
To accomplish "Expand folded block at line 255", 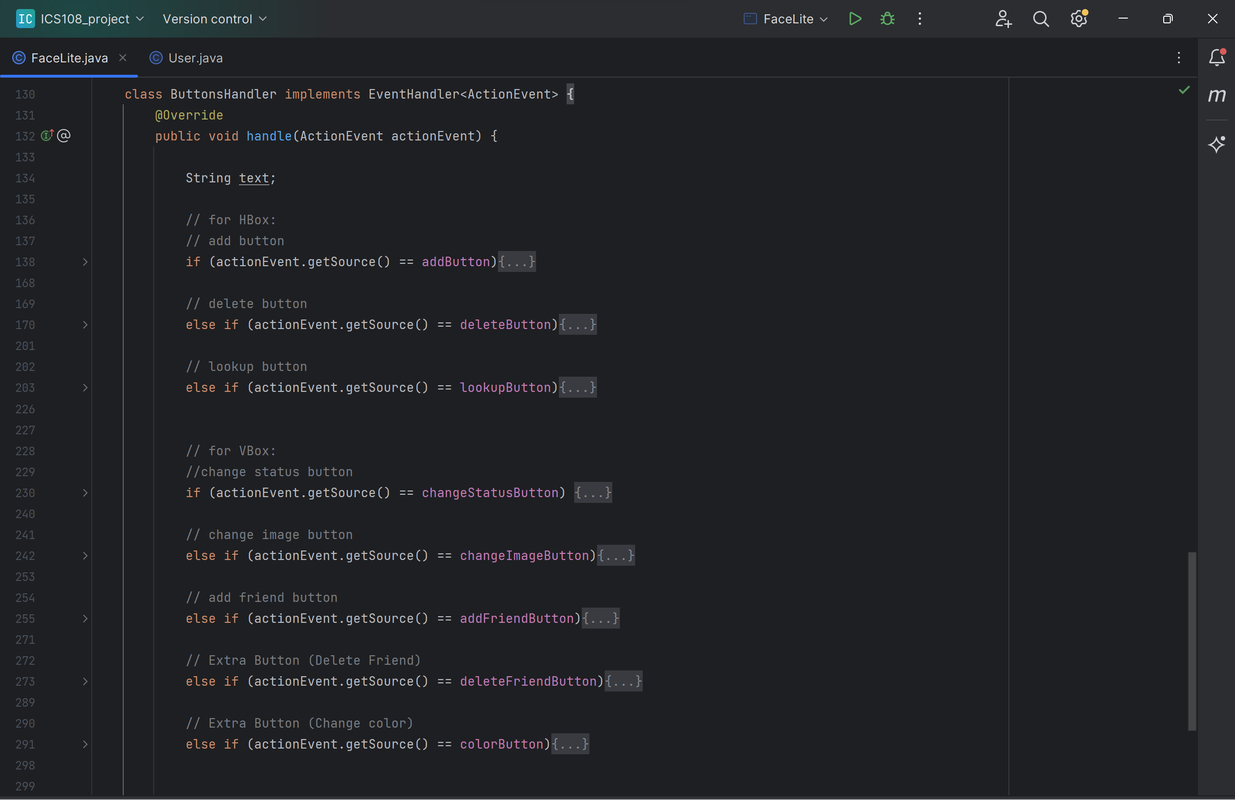I will pyautogui.click(x=85, y=619).
